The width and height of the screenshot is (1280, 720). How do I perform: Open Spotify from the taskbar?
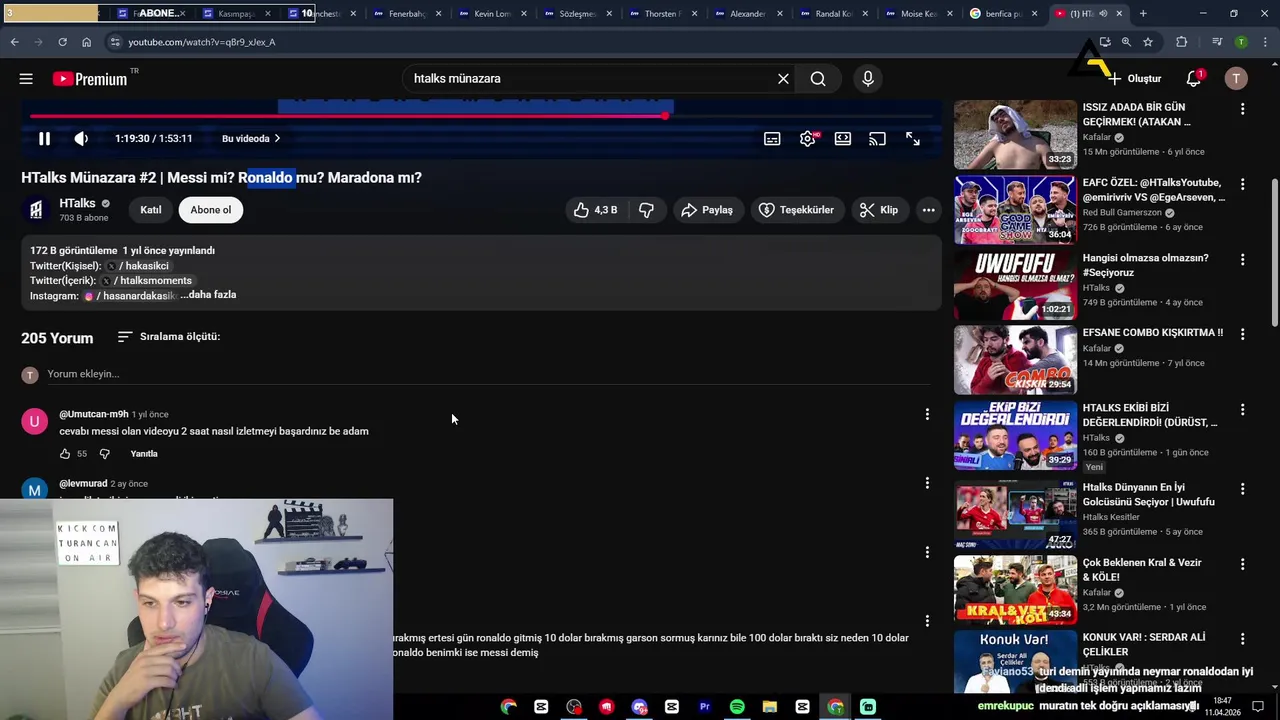click(737, 707)
